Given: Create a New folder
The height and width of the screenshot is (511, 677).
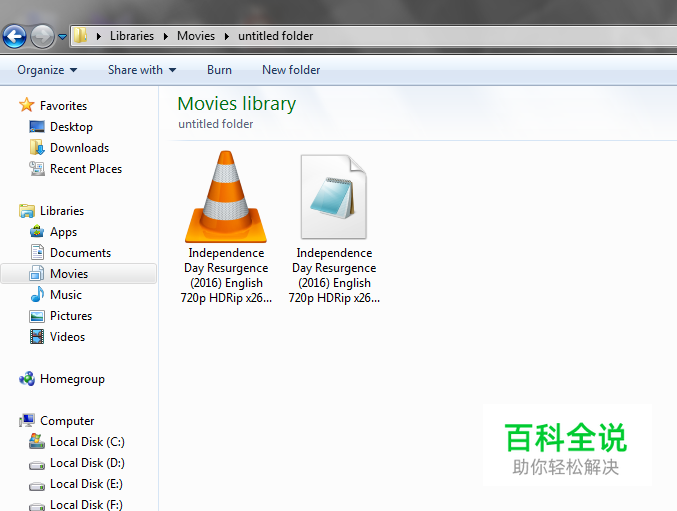Looking at the screenshot, I should click(291, 70).
